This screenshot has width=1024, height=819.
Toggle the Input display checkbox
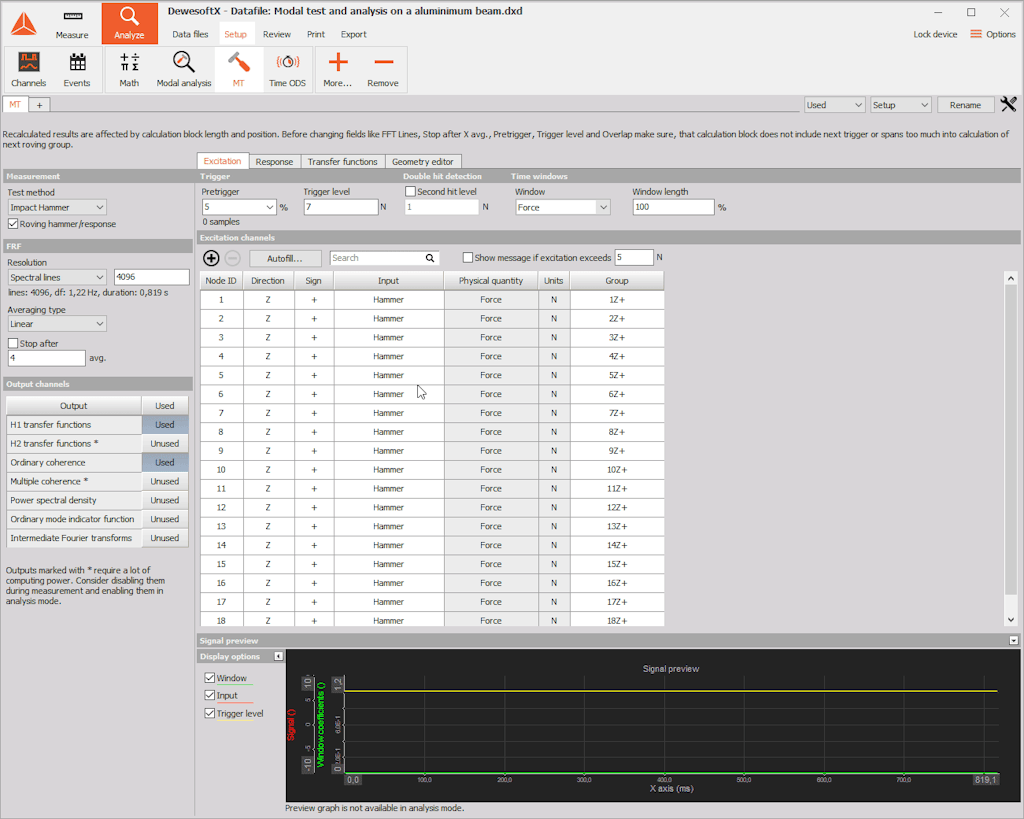click(210, 696)
